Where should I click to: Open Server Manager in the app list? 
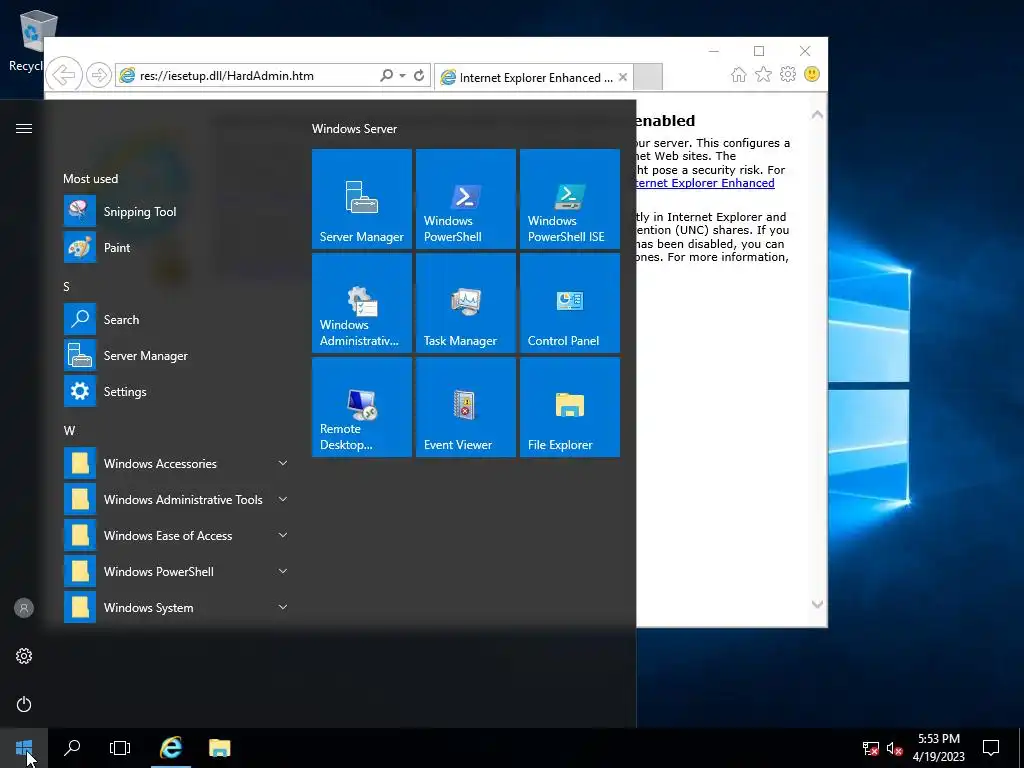[x=176, y=355]
